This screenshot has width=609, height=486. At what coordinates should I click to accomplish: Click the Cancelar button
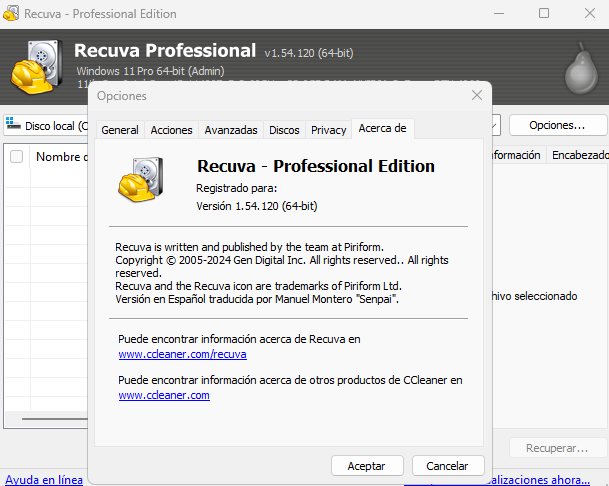click(446, 466)
